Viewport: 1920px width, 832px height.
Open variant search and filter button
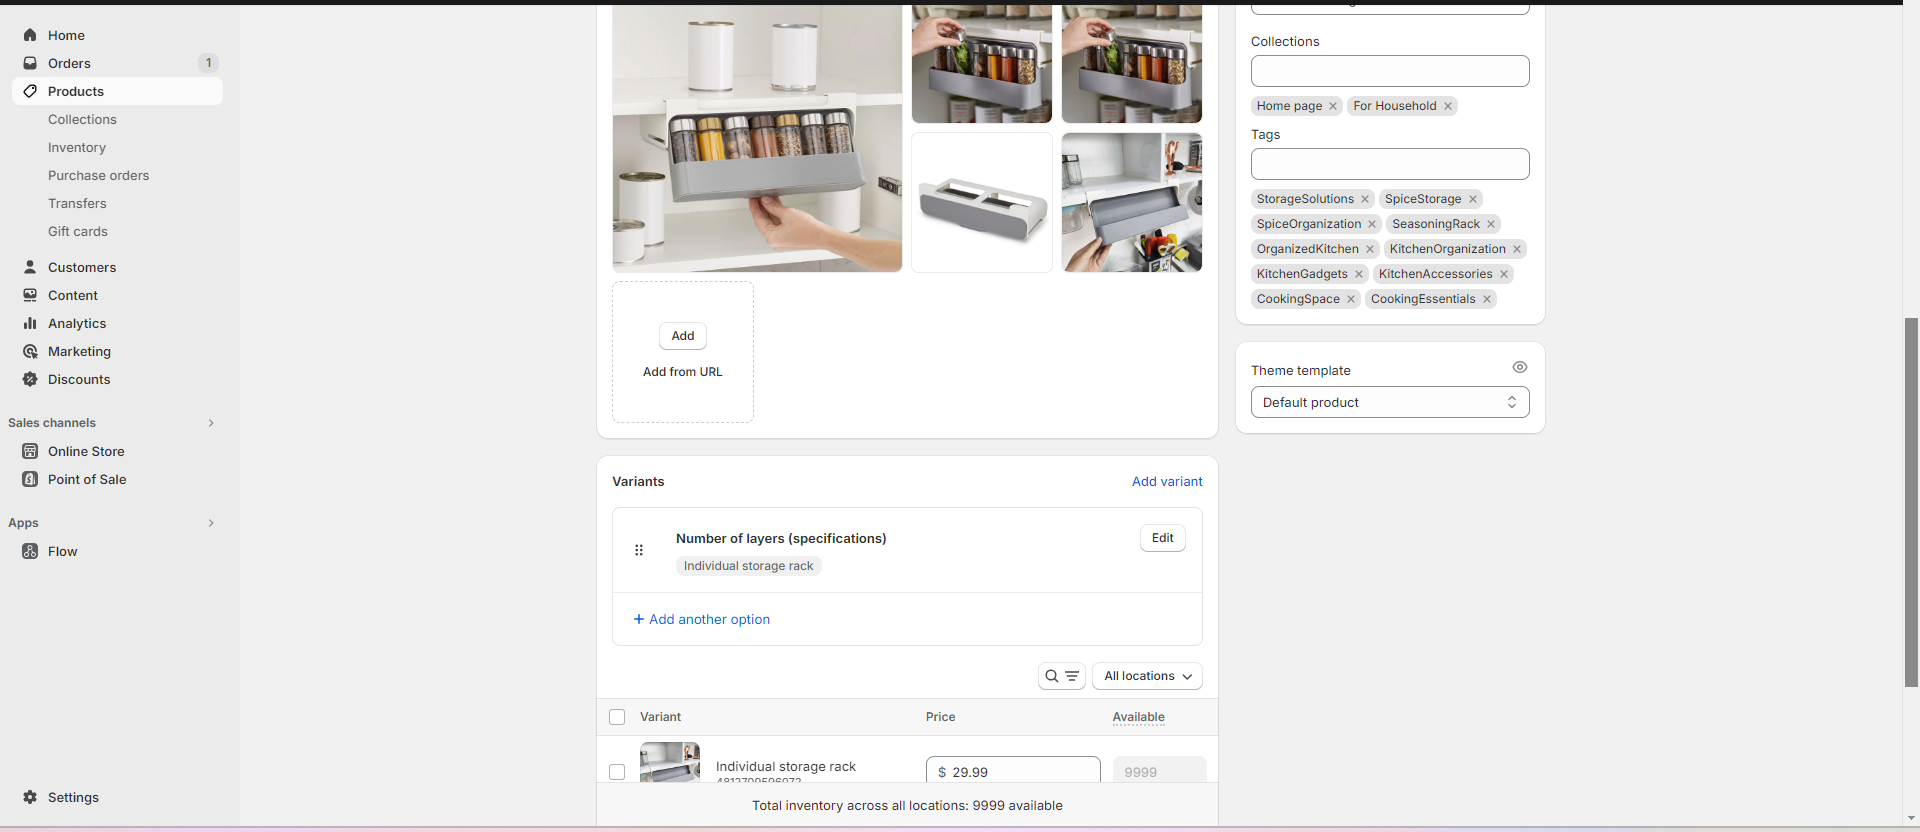[1061, 676]
